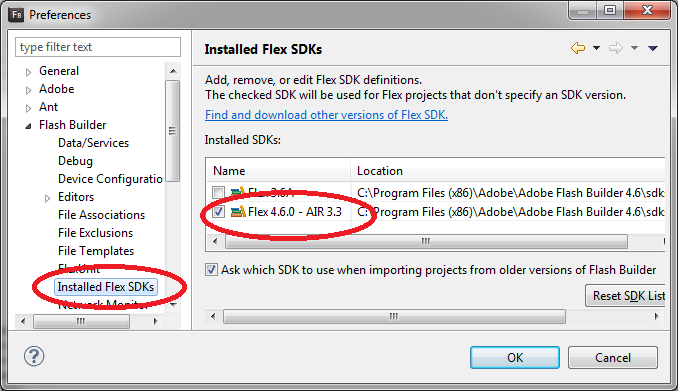
Task: Check the first SDK checkbox in list
Action: pos(218,192)
